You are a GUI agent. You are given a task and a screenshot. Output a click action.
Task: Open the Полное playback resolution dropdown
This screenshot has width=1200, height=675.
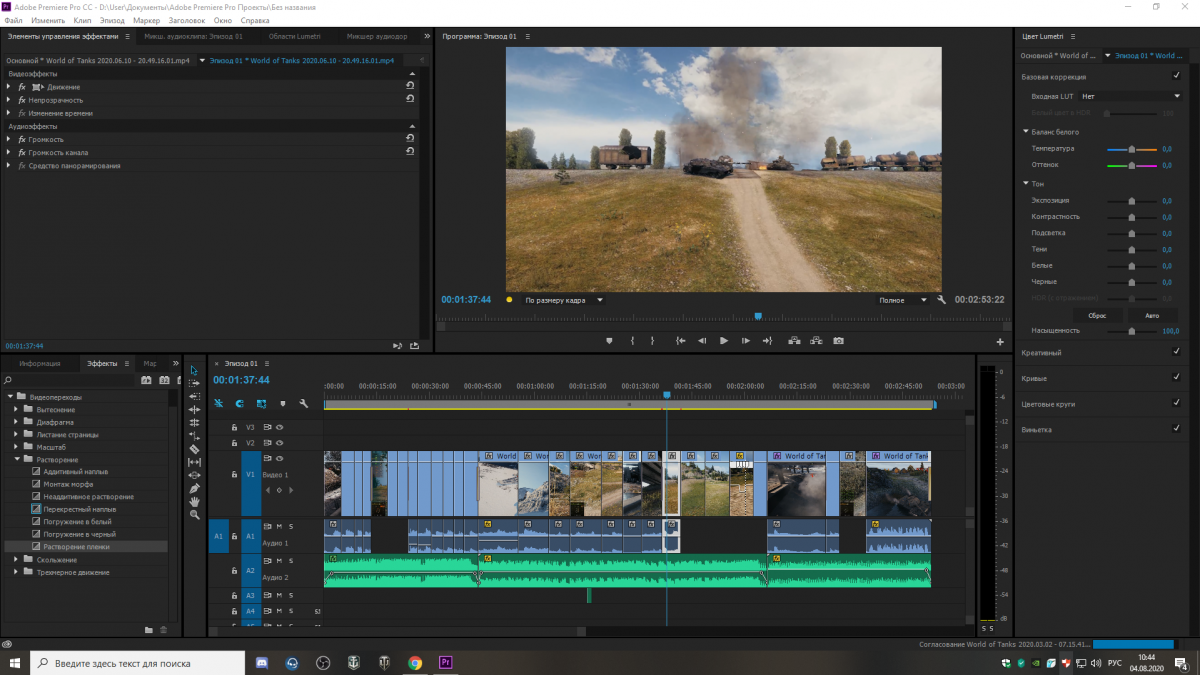[x=903, y=300]
